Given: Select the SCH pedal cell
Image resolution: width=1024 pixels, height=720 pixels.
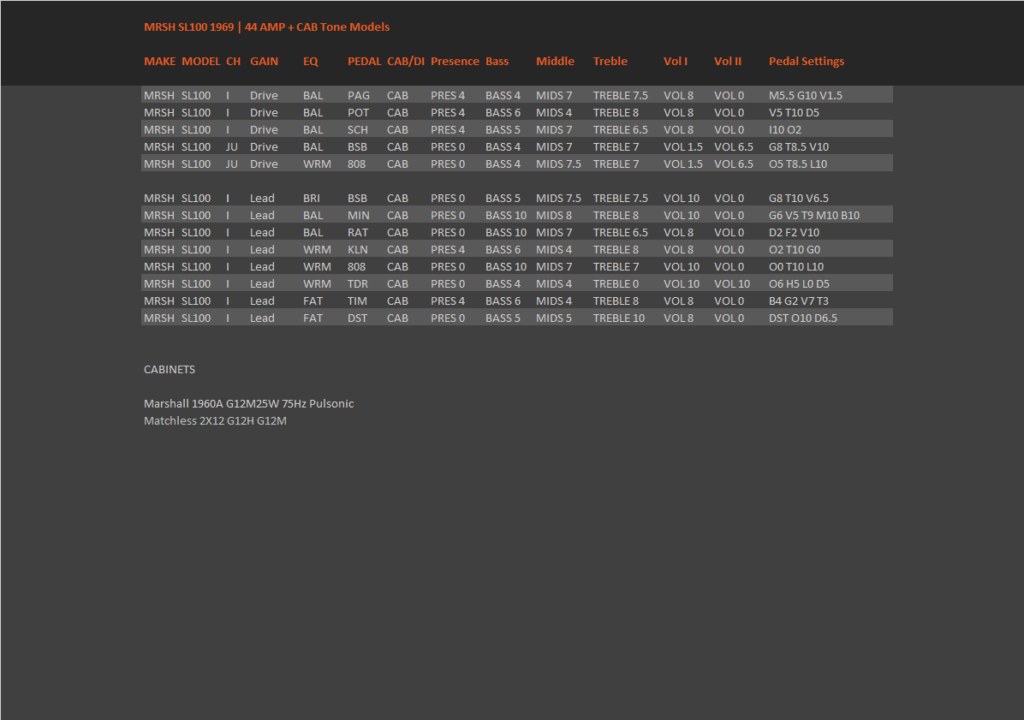Looking at the screenshot, I should click(357, 129).
